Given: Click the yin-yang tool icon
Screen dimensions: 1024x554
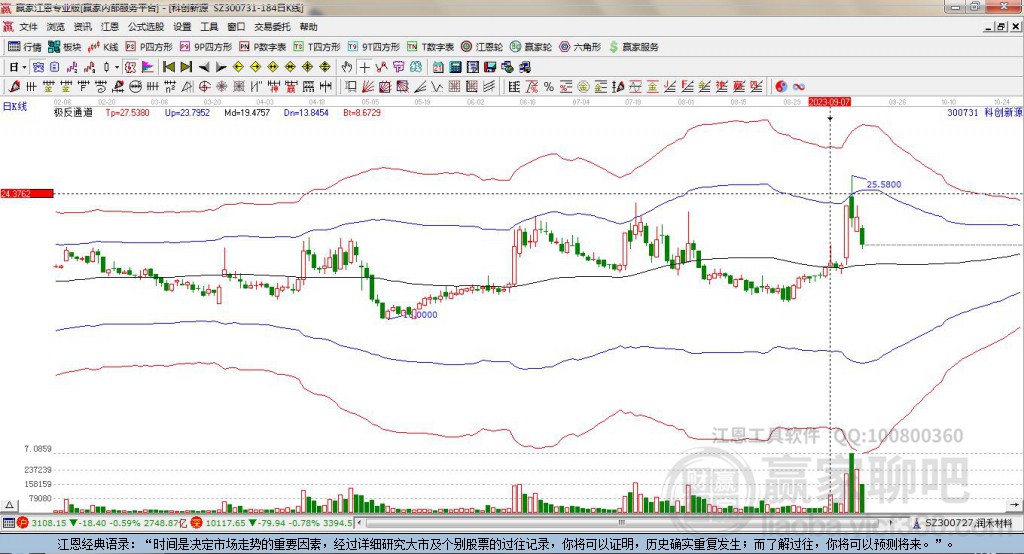Looking at the screenshot, I should tap(781, 86).
